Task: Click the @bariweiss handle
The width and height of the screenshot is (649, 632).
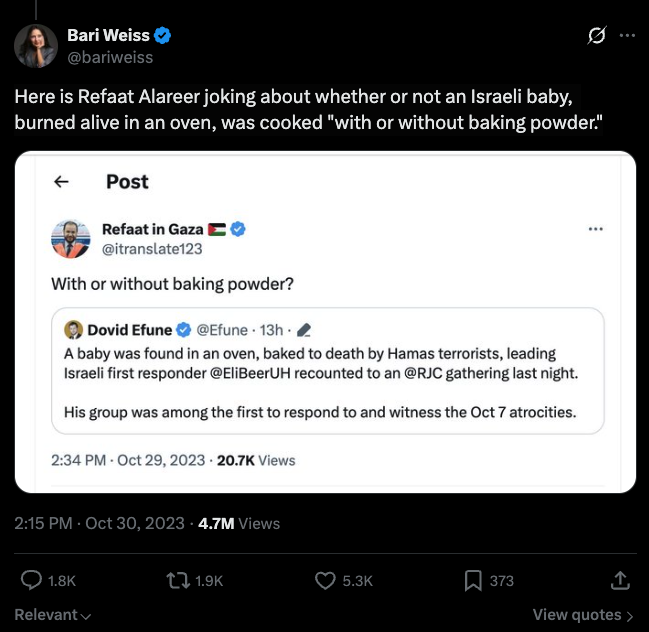Action: [x=109, y=57]
